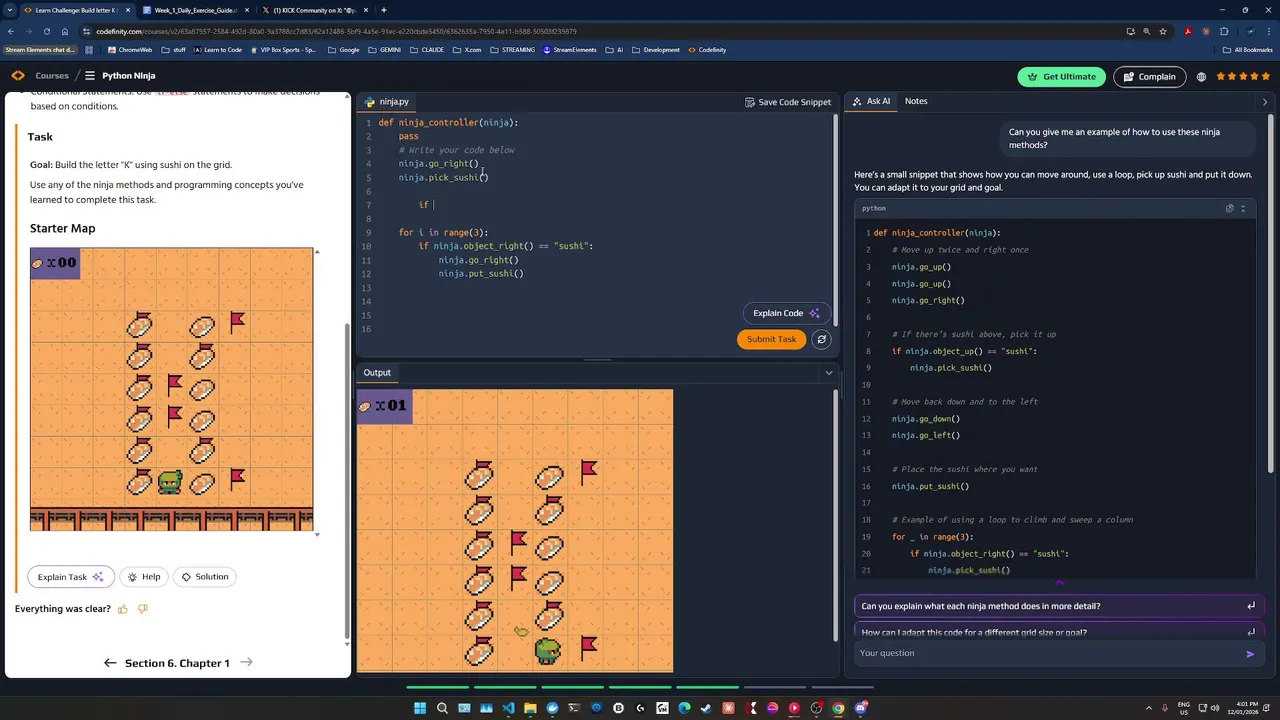
Task: Go to previous chapter arrow
Action: (x=110, y=663)
